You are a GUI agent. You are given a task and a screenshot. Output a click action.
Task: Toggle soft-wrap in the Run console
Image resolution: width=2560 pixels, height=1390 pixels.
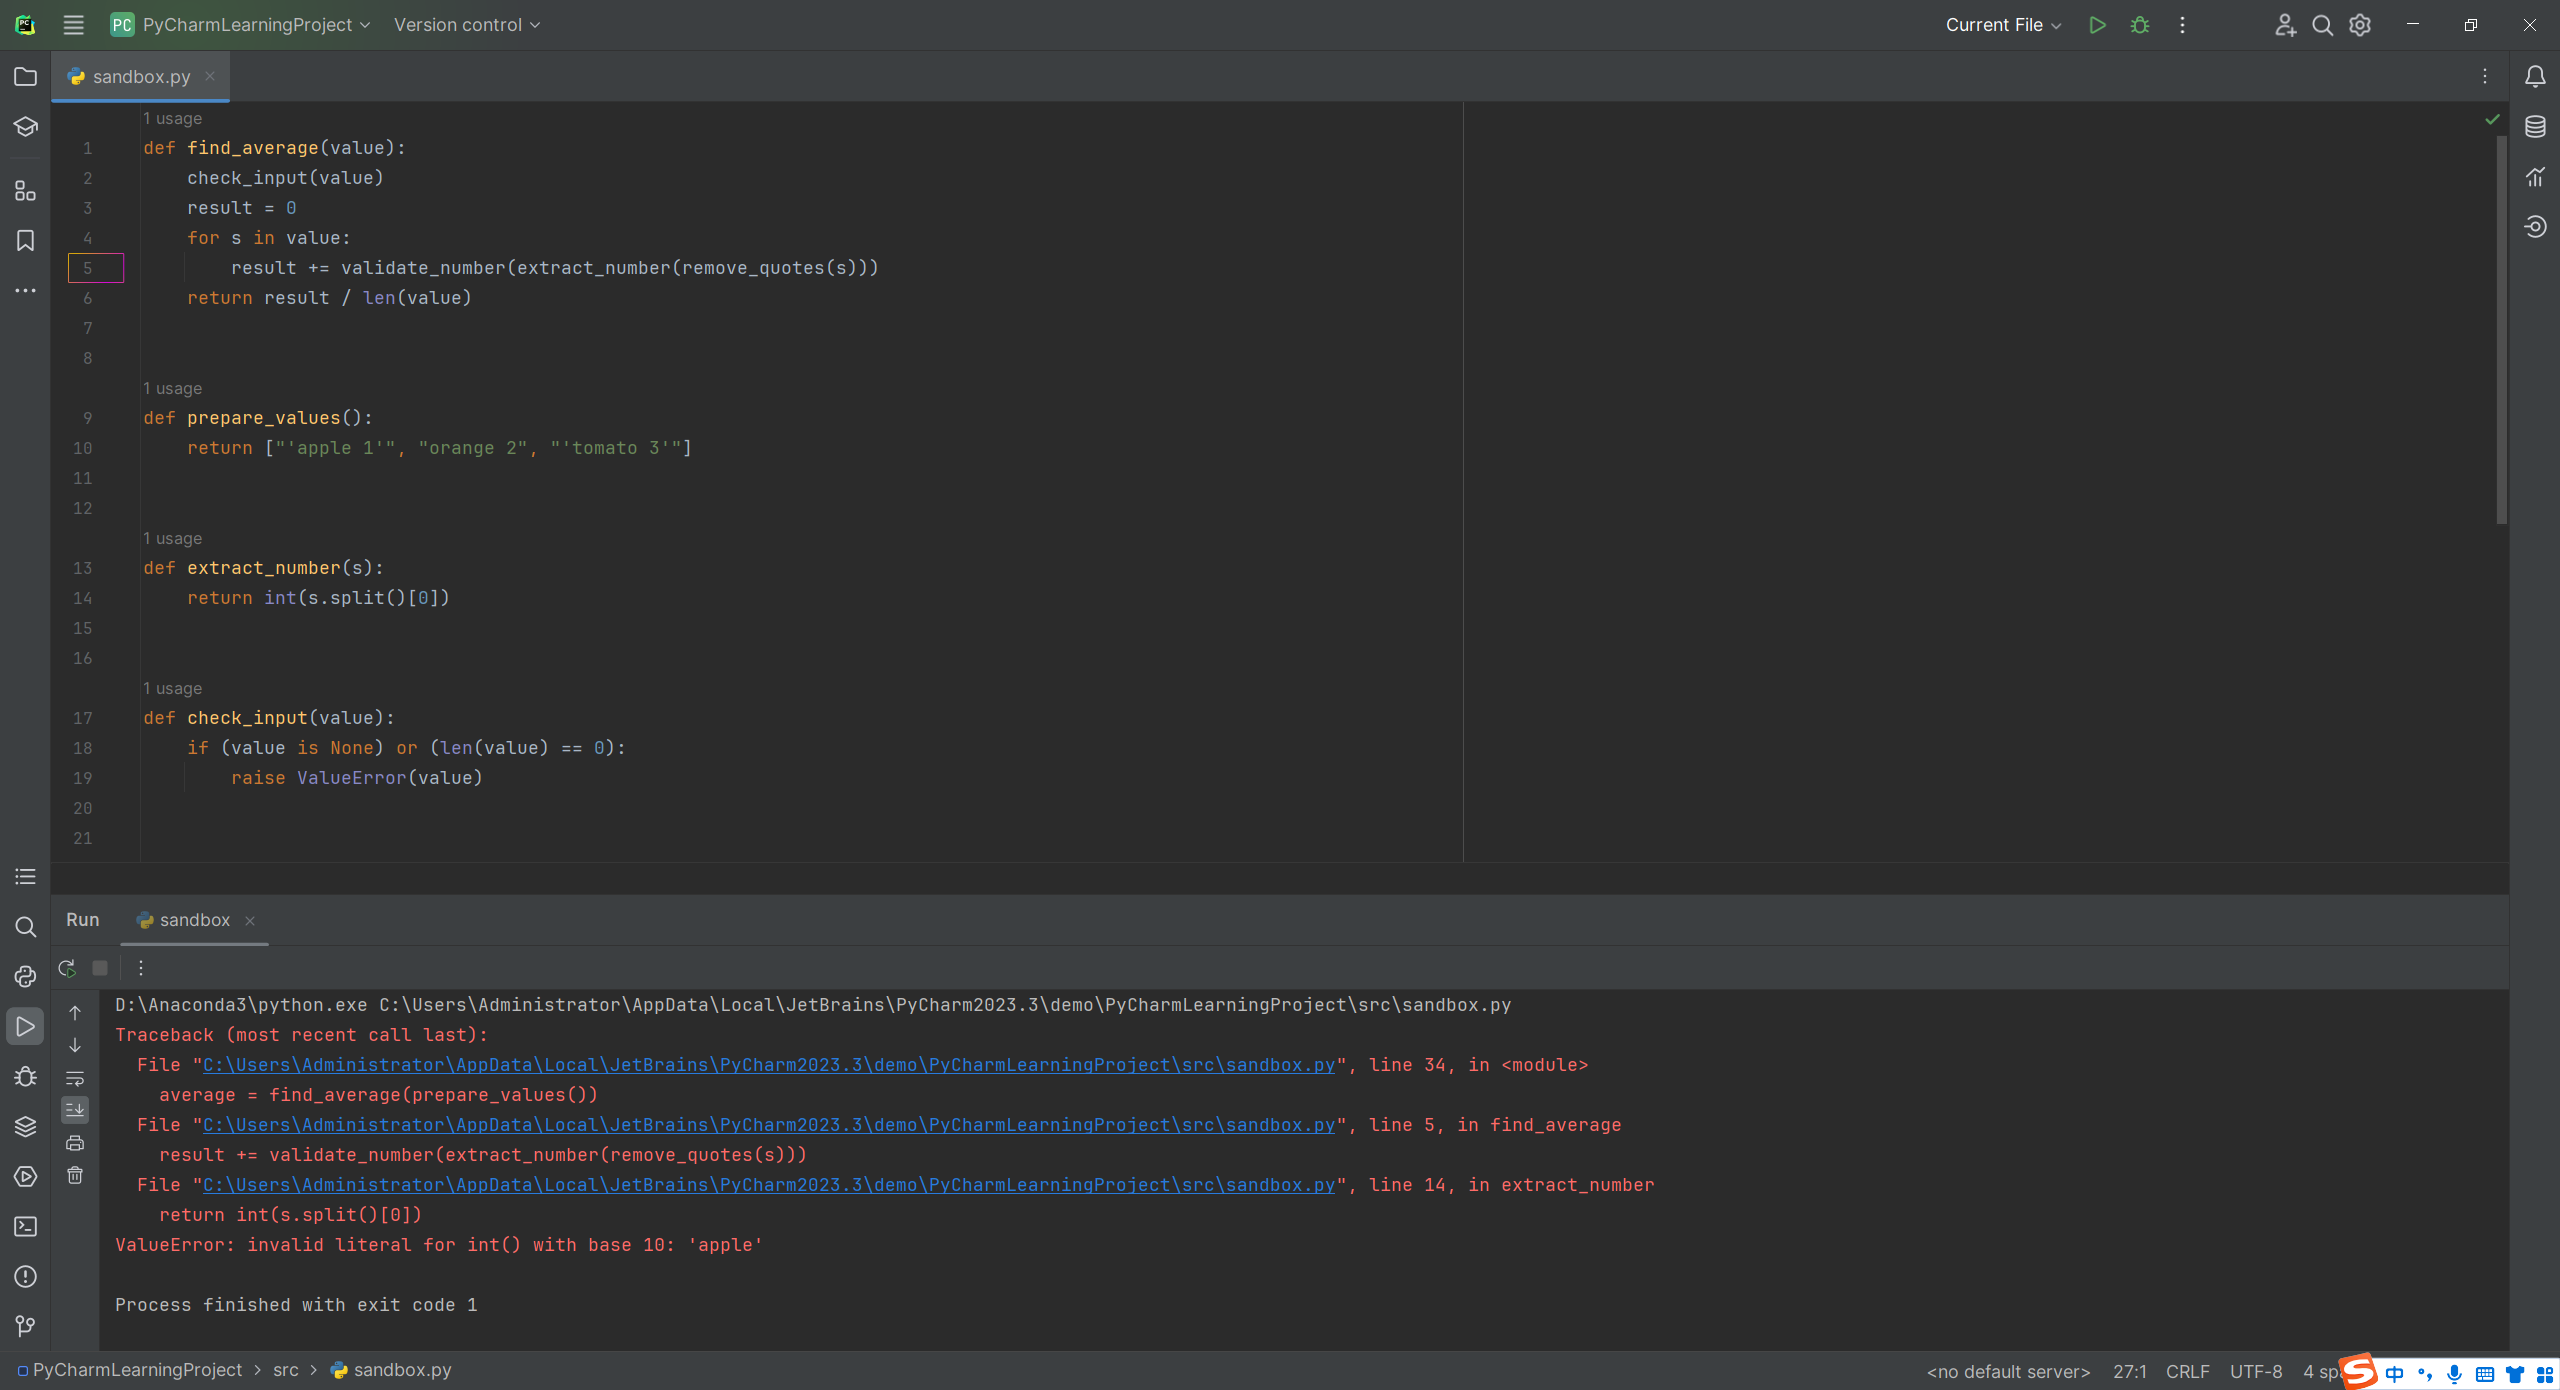(75, 1078)
